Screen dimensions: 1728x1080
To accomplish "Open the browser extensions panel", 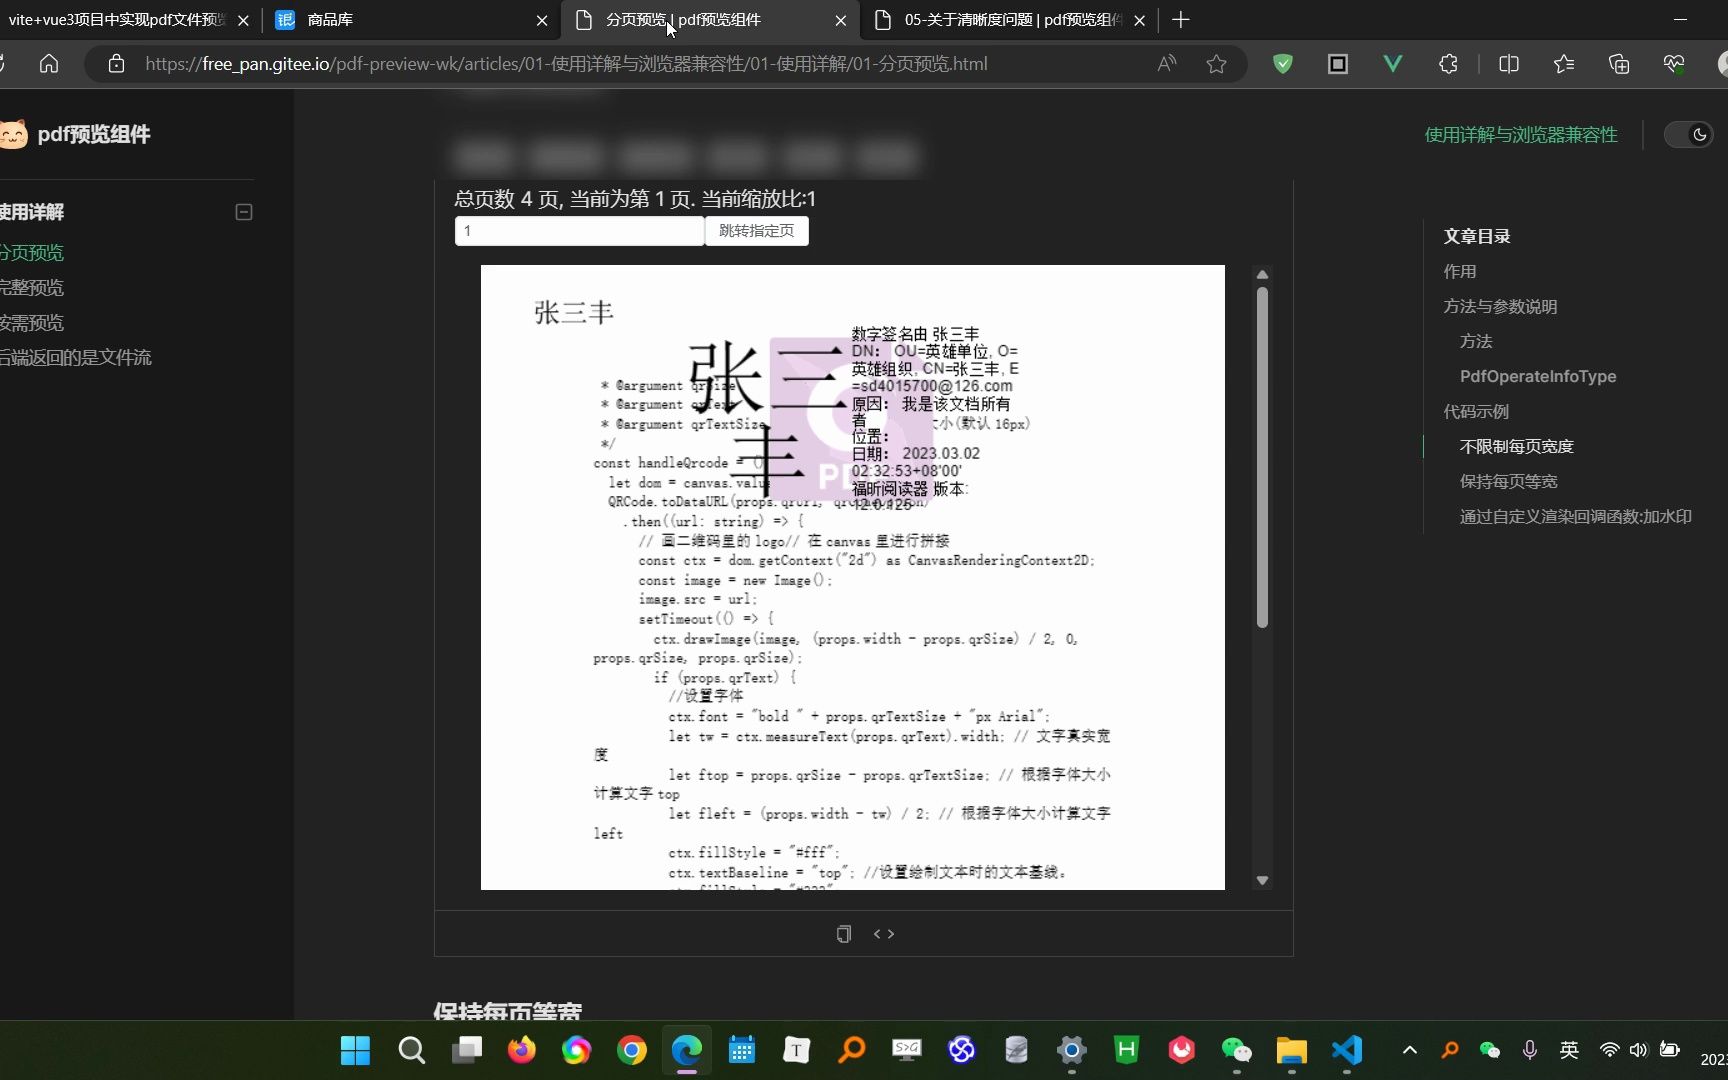I will coord(1447,63).
